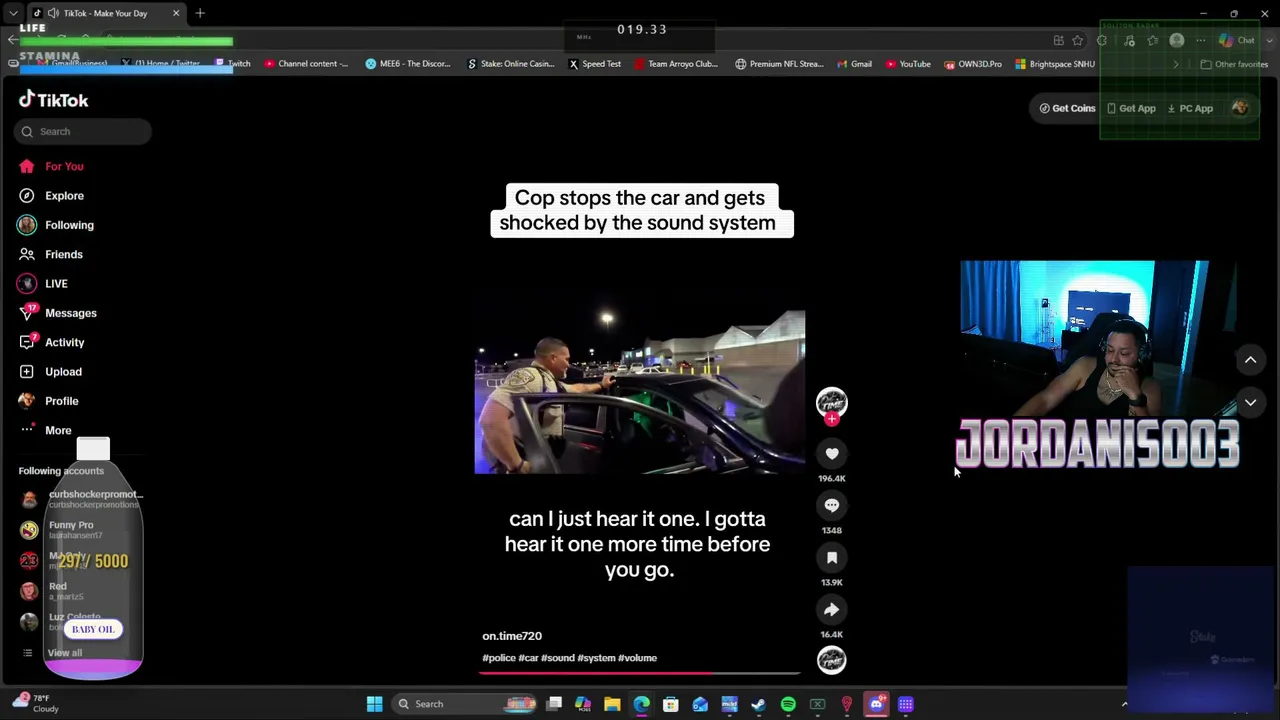Open Steam from the taskbar
Viewport: 1280px width, 720px height.
coord(758,704)
